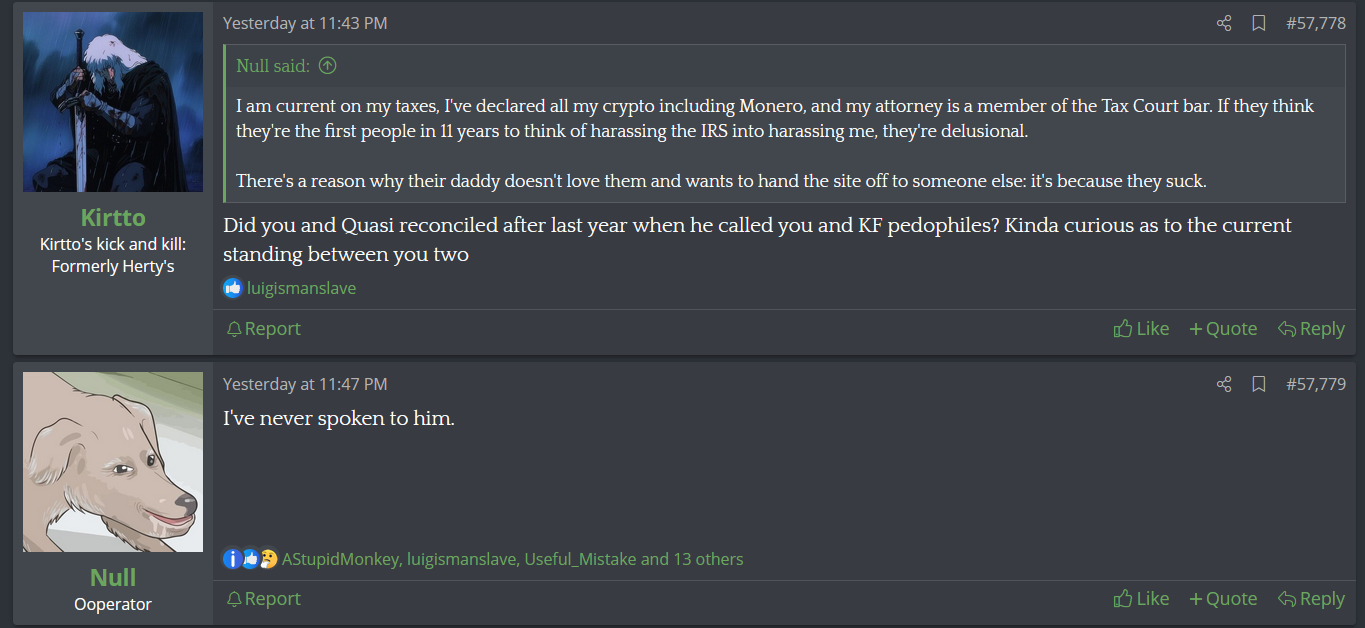Bookmark Null's post #57,779
Viewport: 1365px width, 628px height.
(x=1259, y=384)
